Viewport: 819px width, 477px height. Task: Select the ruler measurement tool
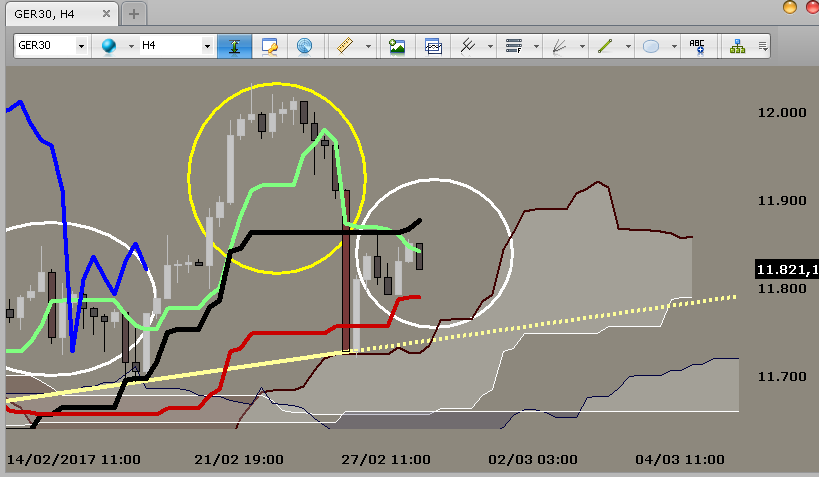(345, 46)
